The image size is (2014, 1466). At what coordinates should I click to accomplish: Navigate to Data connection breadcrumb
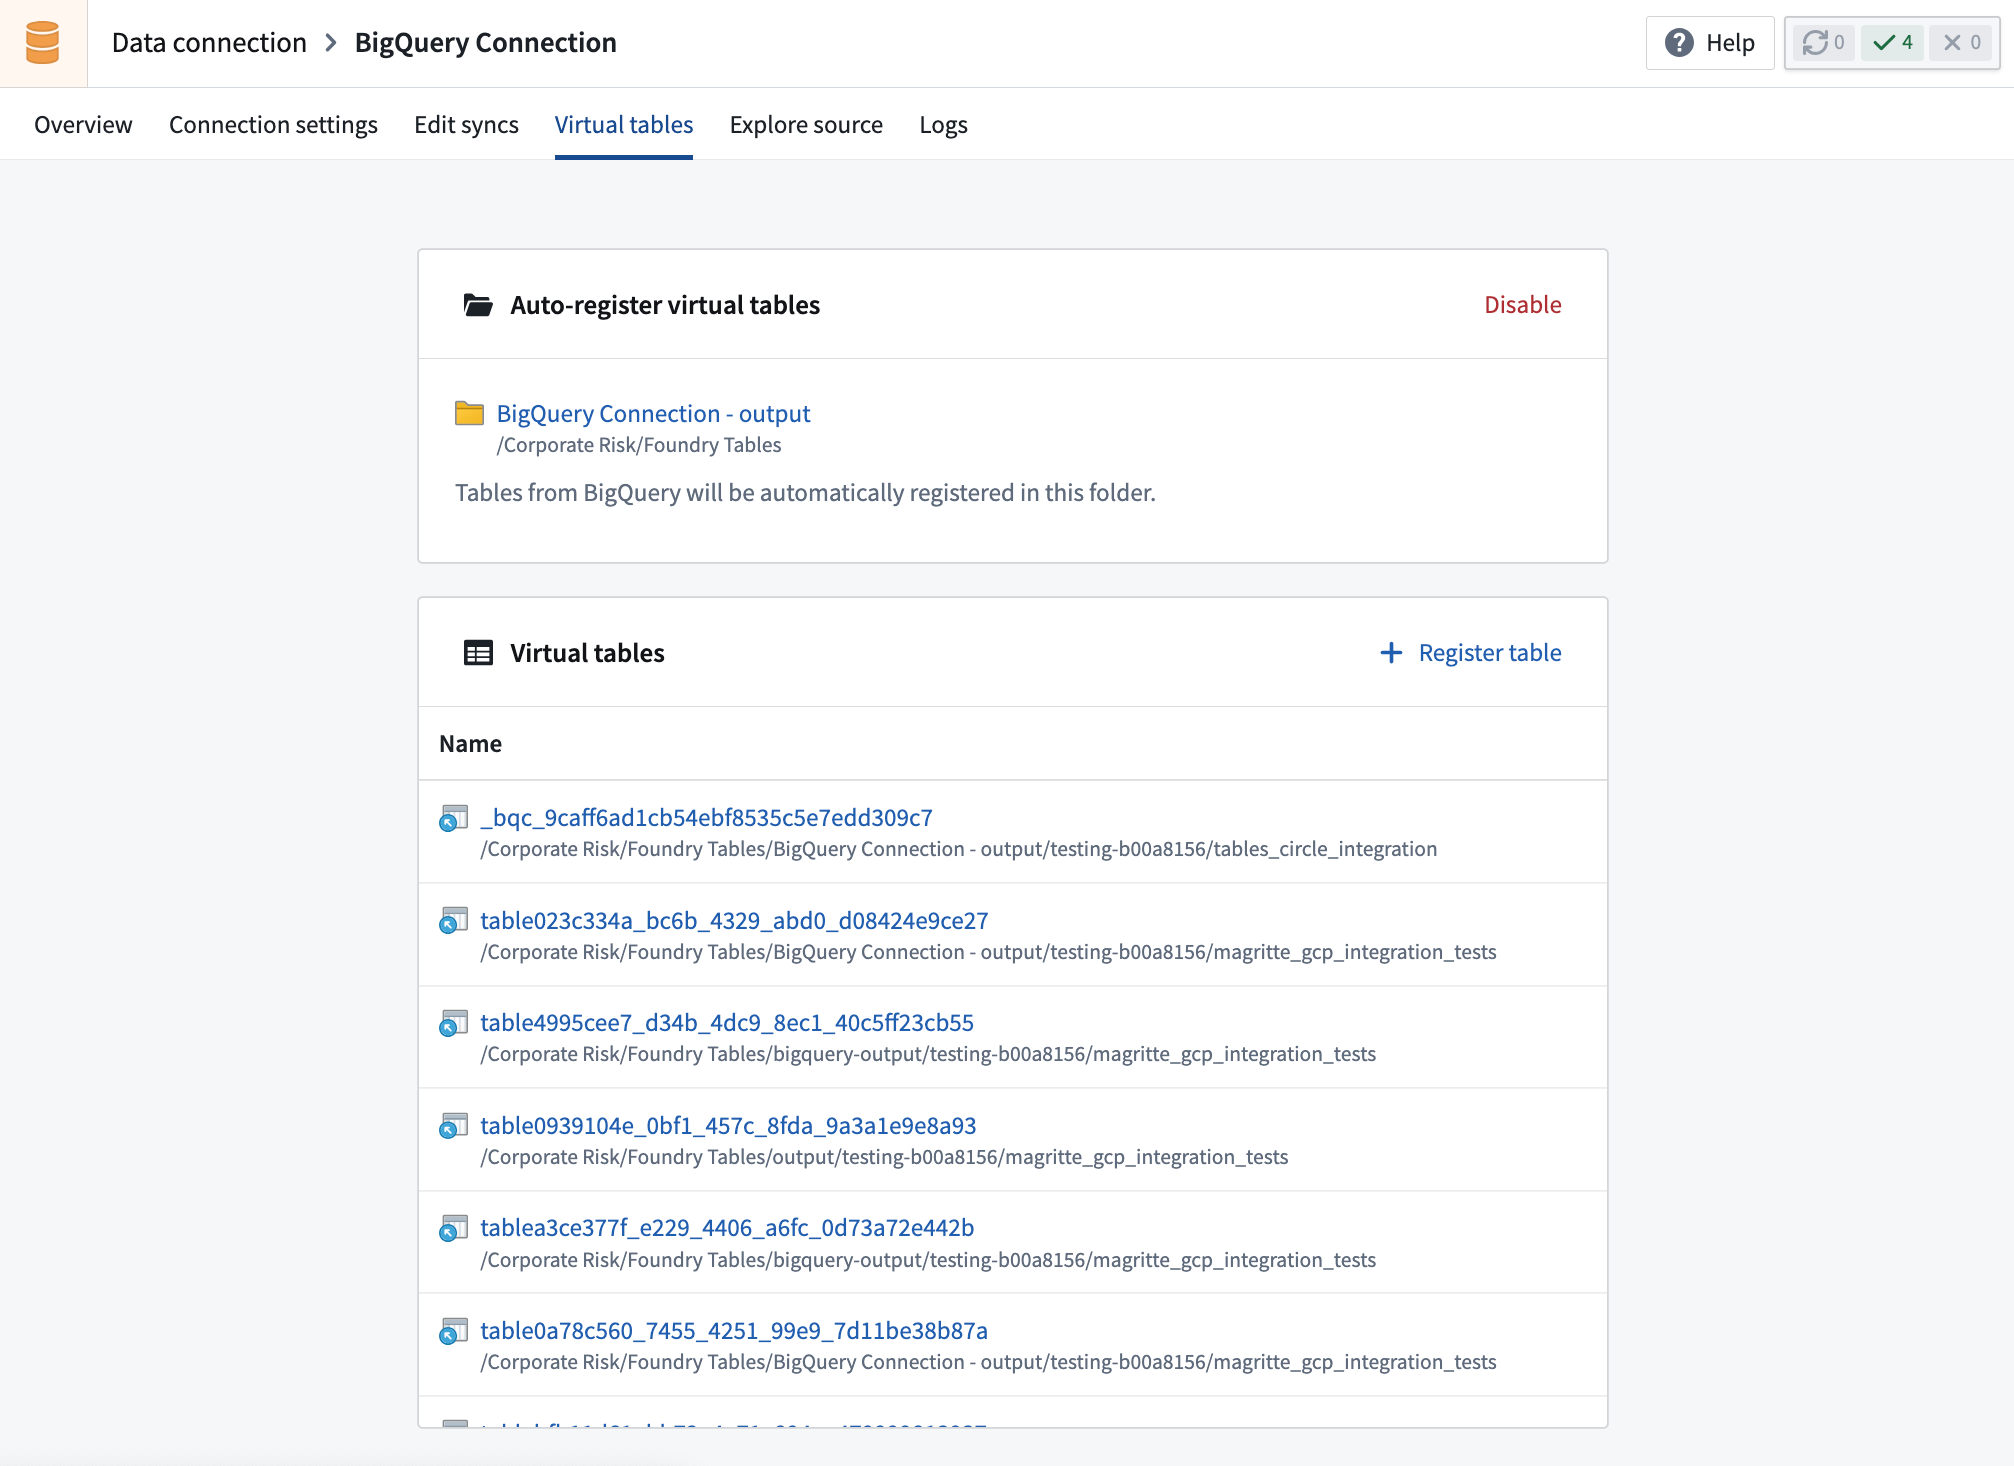click(209, 43)
